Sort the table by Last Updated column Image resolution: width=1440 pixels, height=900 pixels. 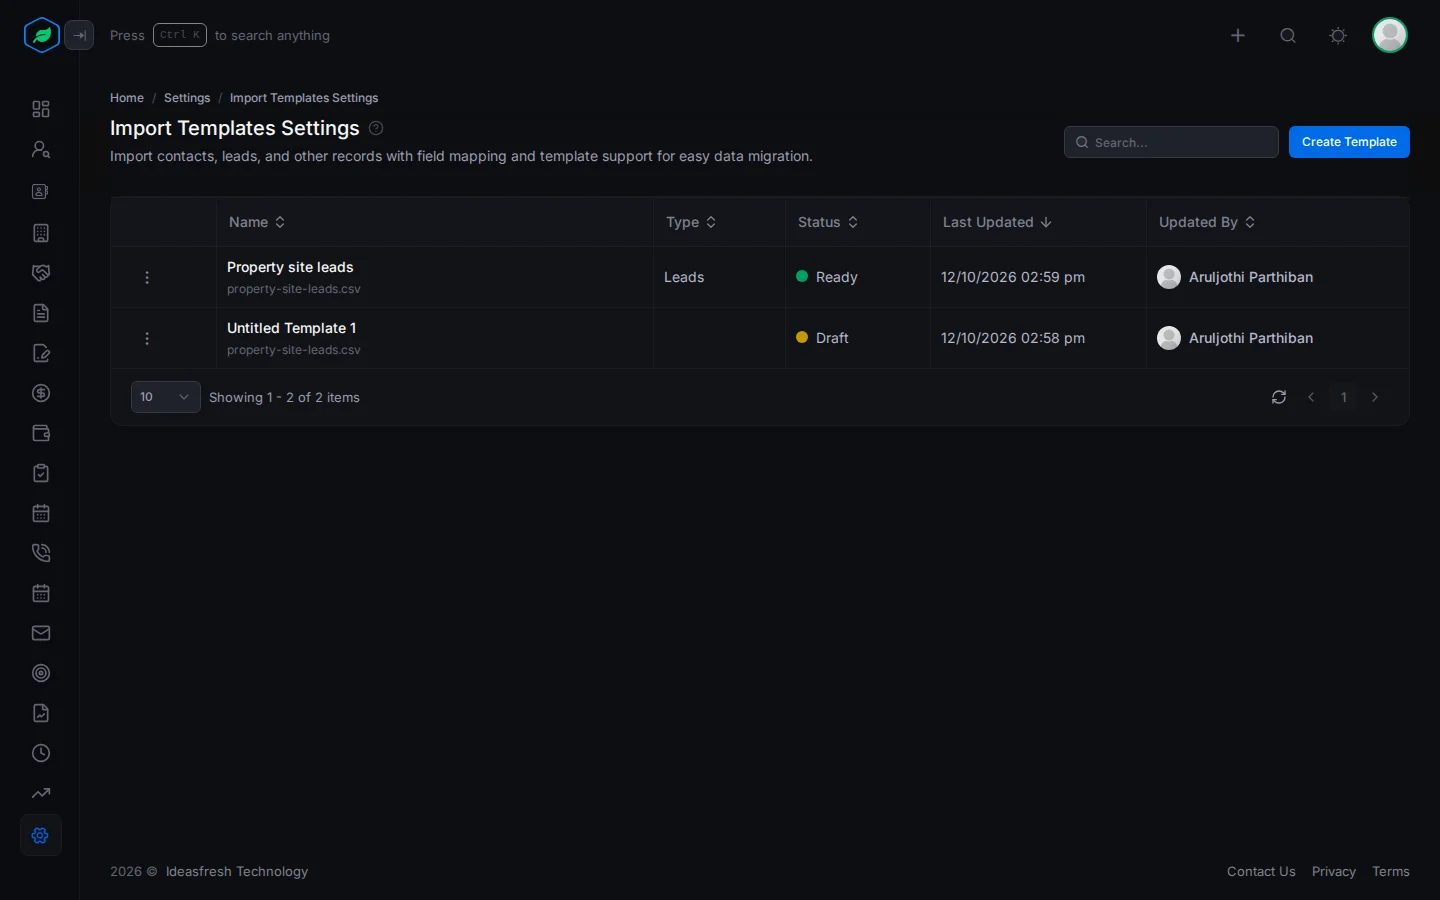[997, 222]
